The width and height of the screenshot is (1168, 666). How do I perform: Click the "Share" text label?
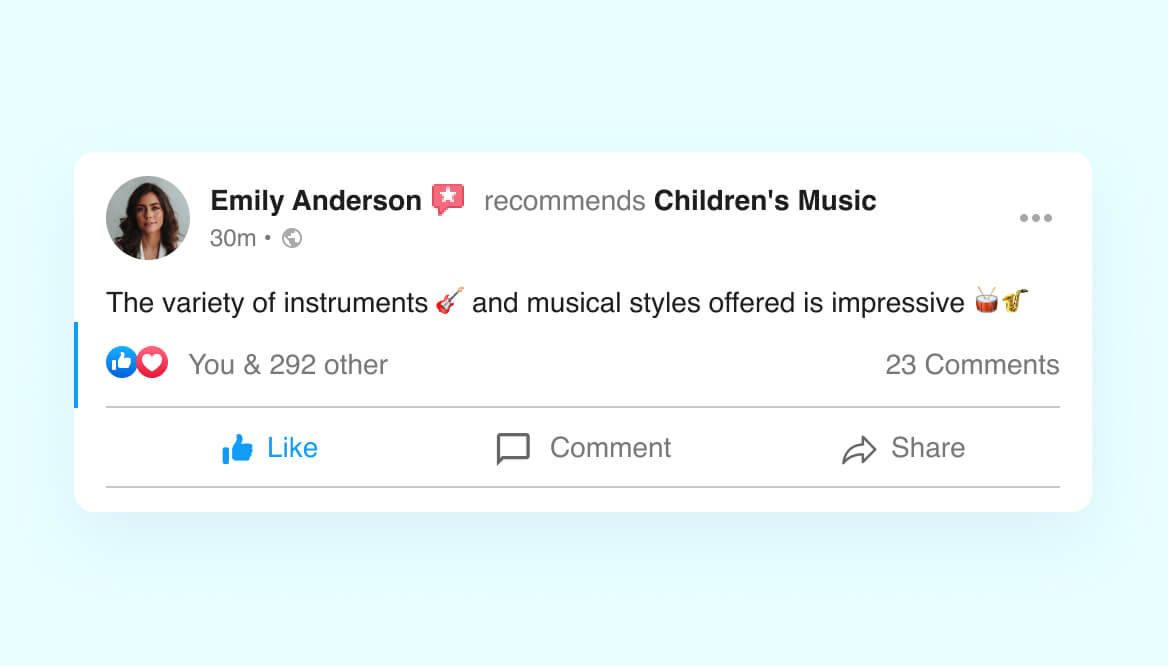(928, 448)
